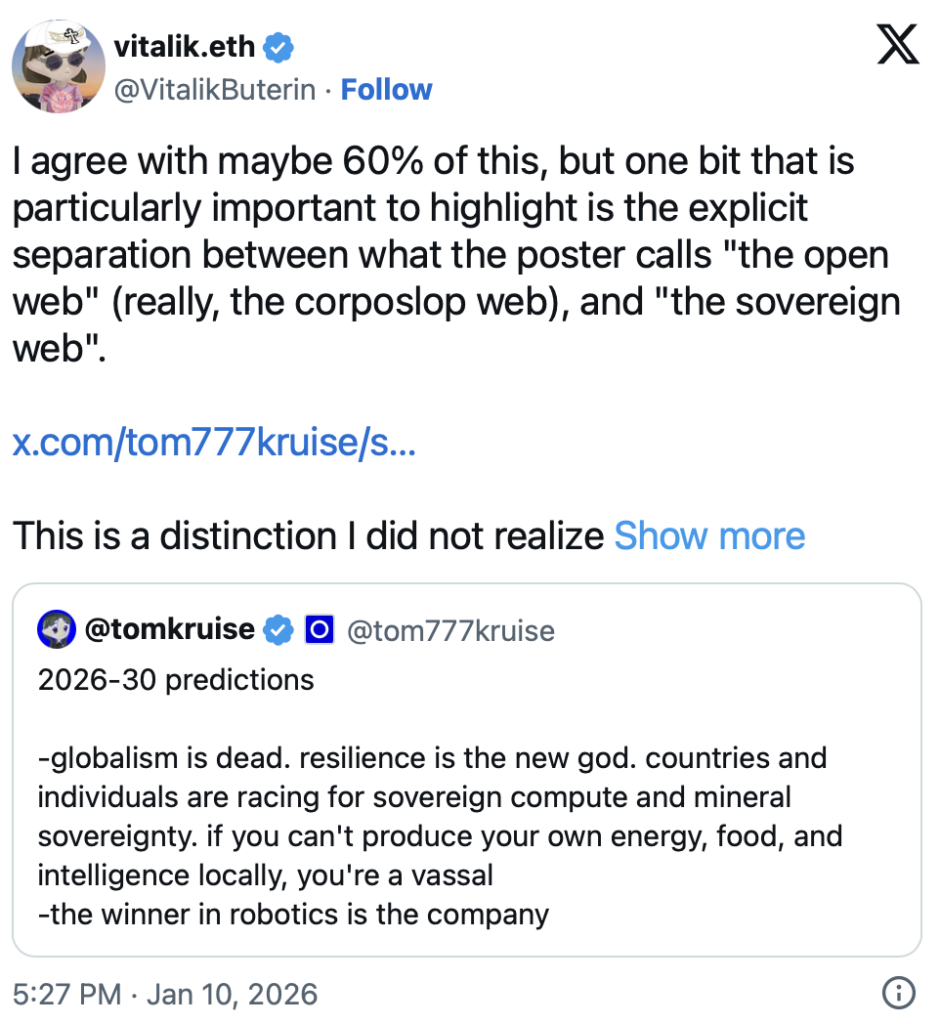Click the blue square affiliation badge near @tom777kruise

(x=319, y=629)
